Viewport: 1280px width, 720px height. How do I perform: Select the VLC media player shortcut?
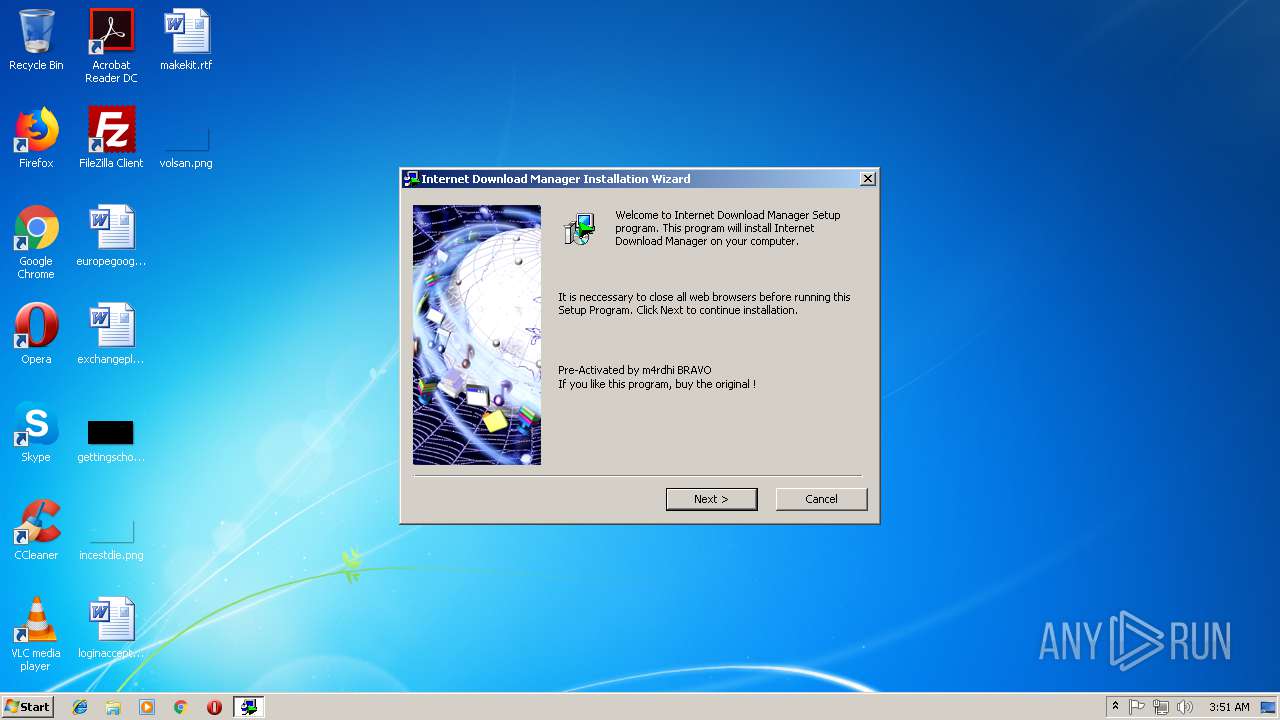36,634
